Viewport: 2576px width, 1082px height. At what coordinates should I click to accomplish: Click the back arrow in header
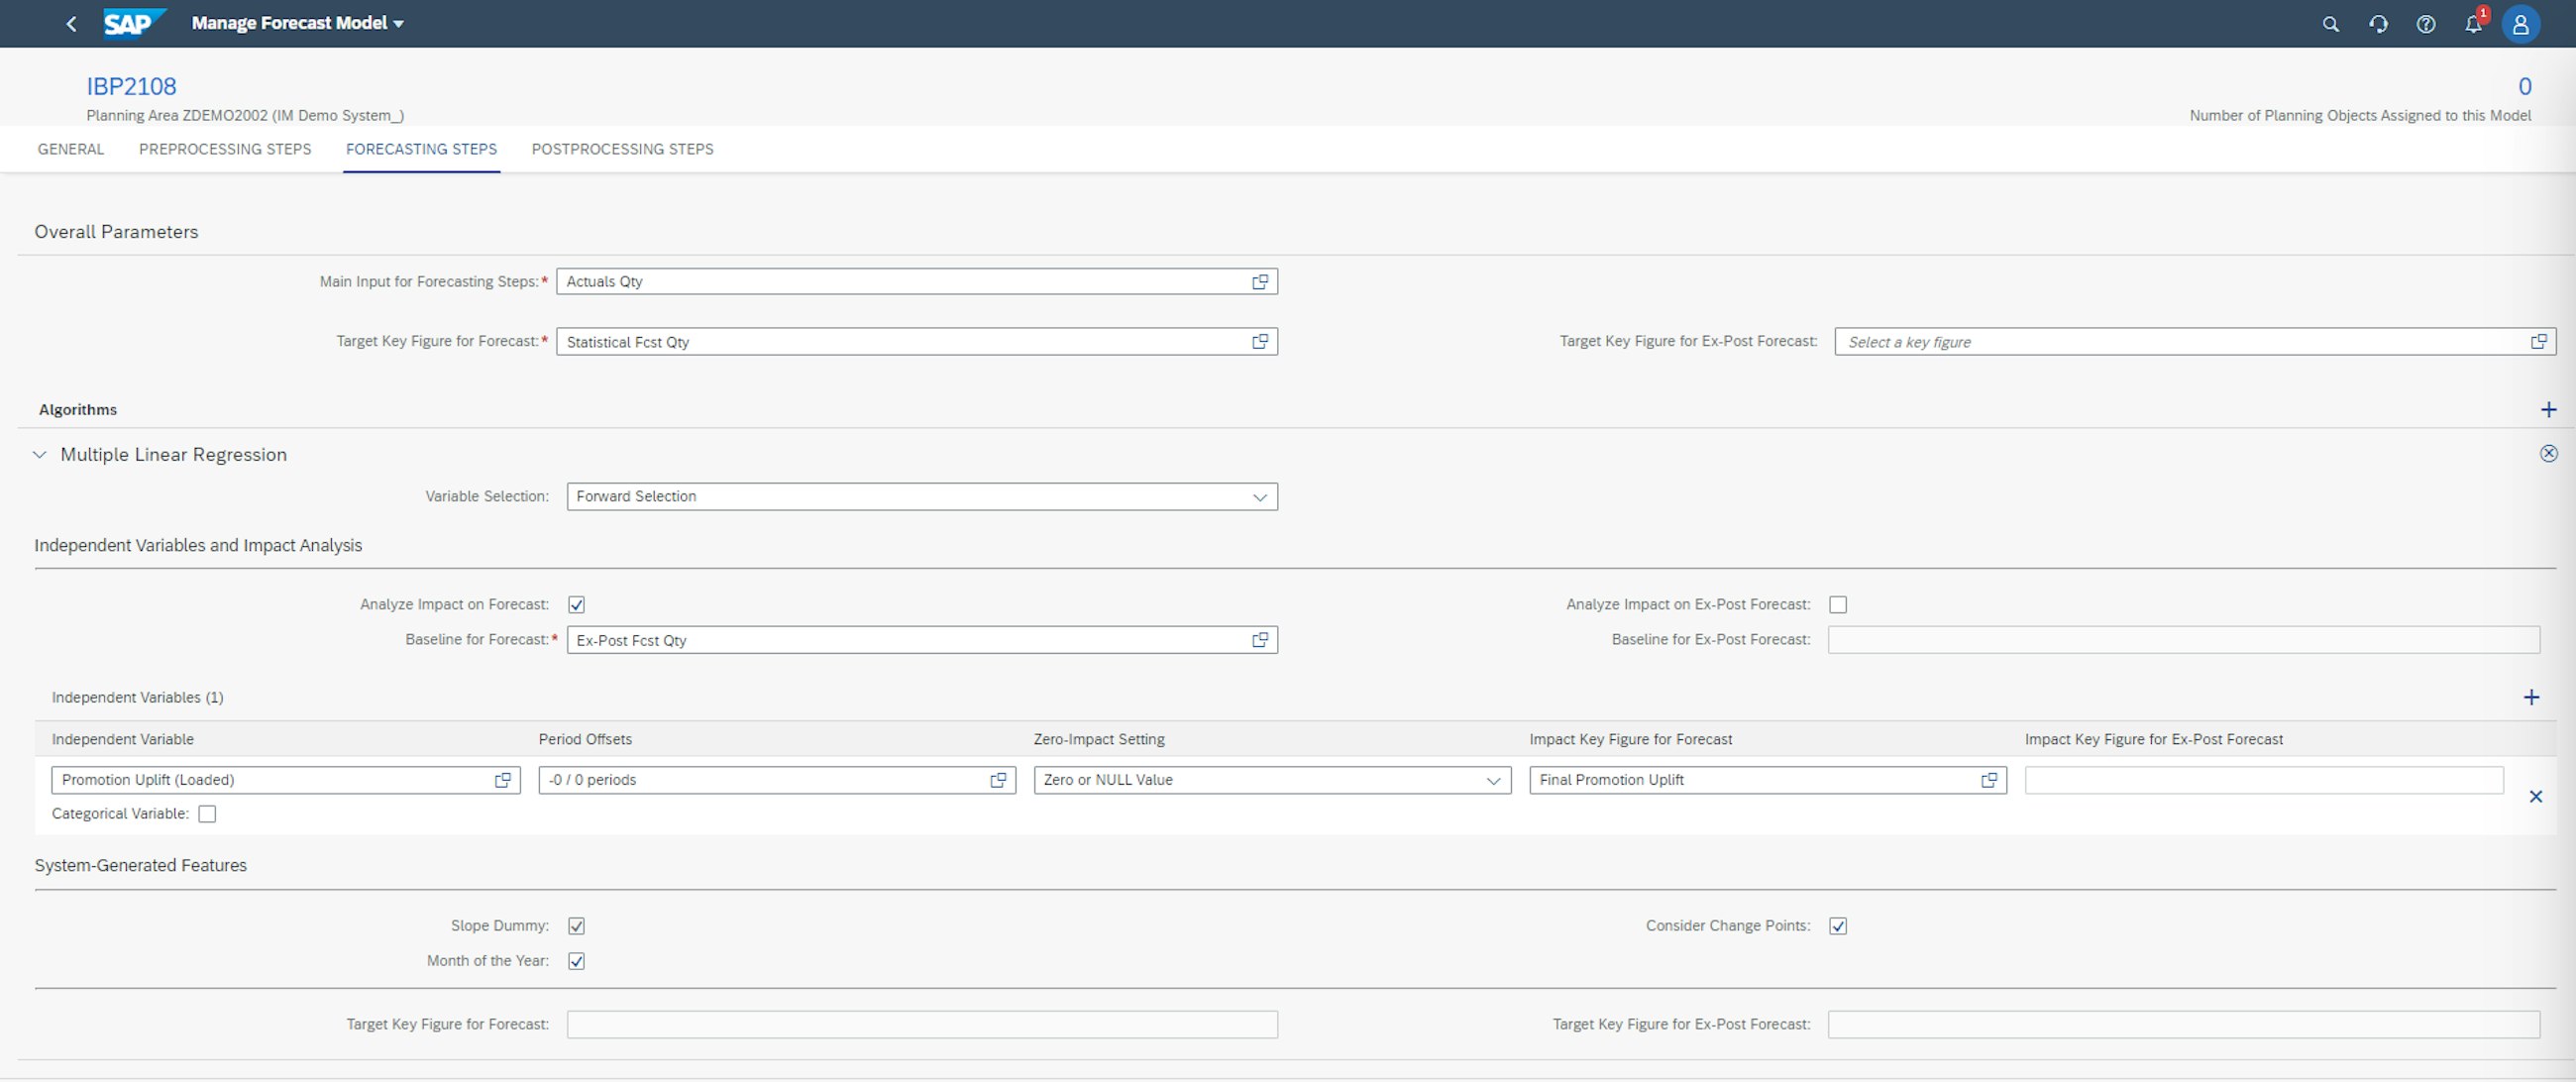[x=71, y=24]
